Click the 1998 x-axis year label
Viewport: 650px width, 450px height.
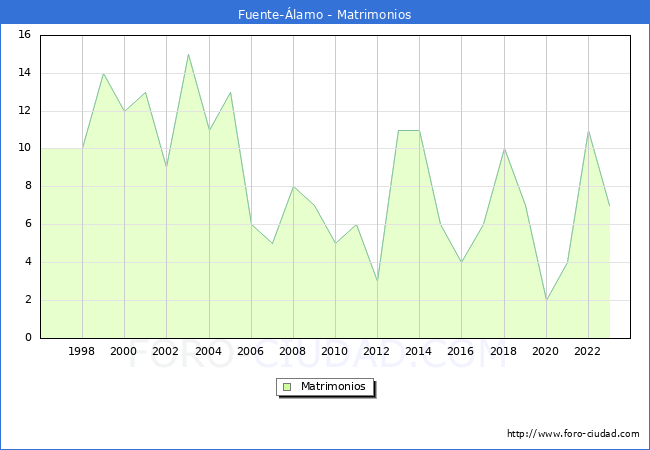(x=82, y=352)
